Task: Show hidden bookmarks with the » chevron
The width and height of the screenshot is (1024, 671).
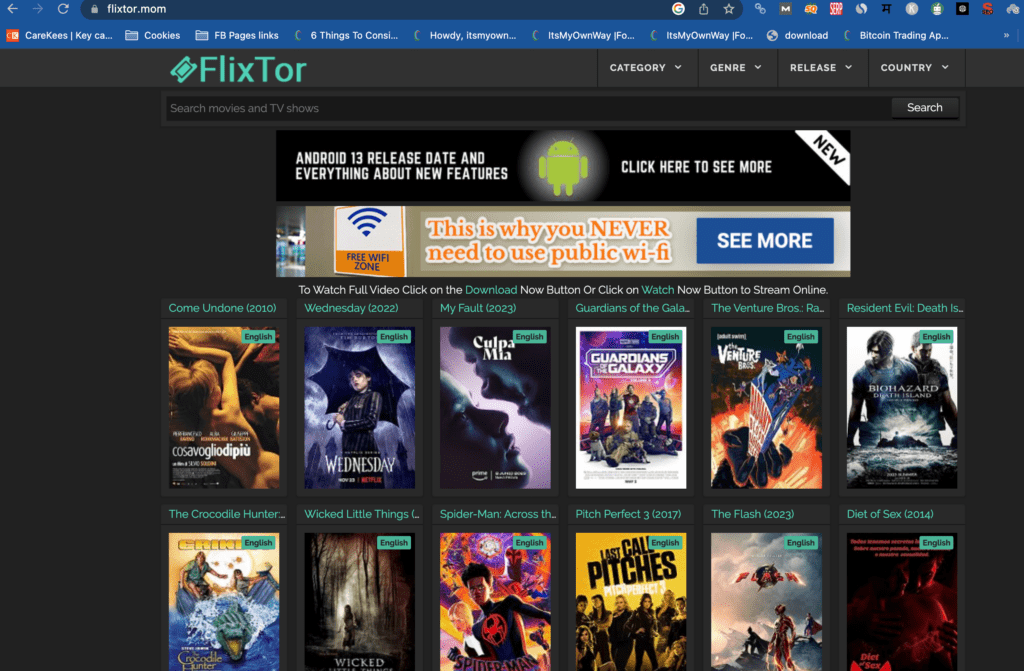Action: pos(1006,35)
